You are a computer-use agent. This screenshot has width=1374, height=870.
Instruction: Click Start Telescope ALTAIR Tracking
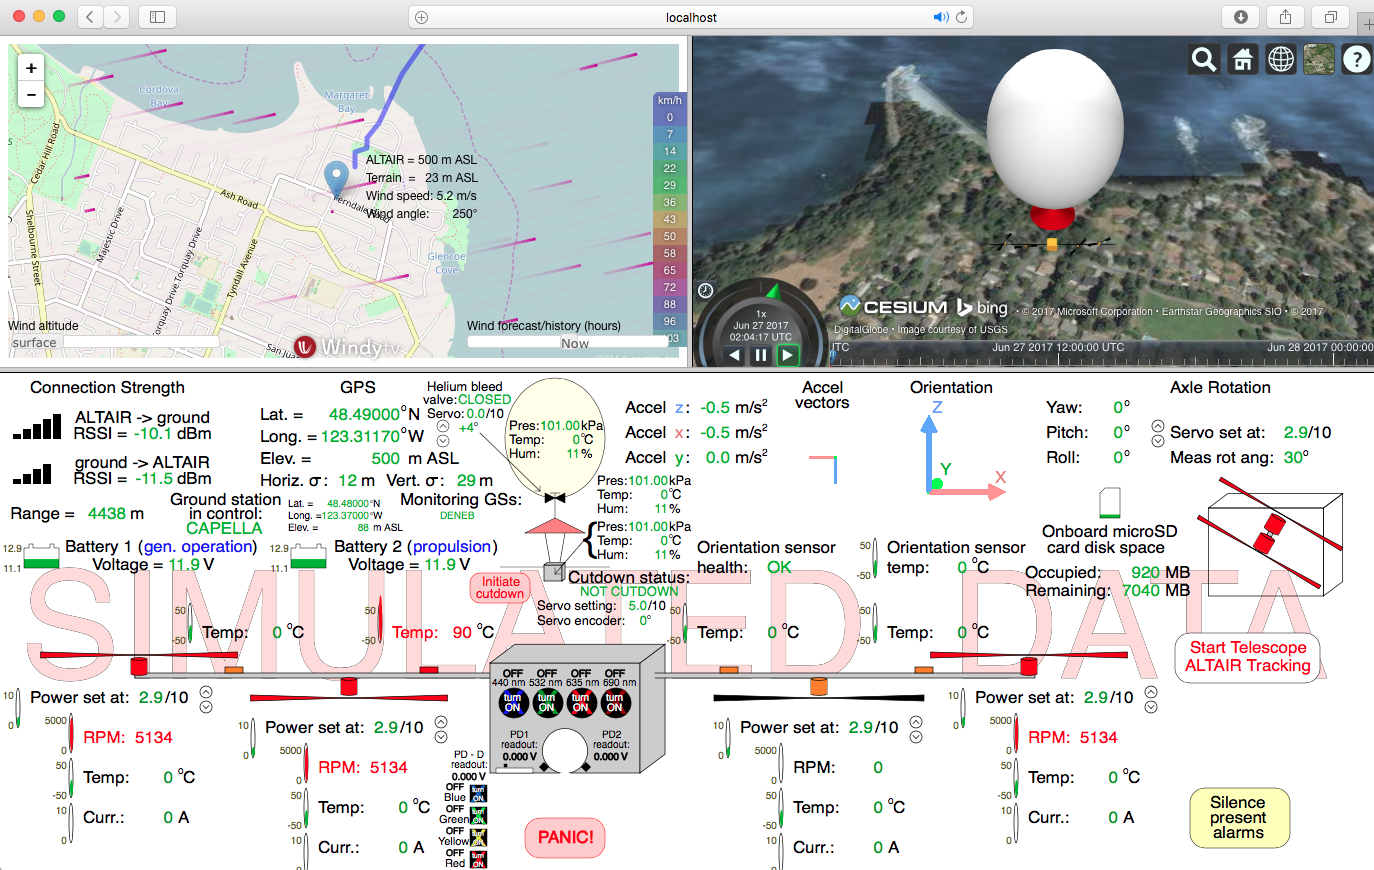tap(1247, 657)
